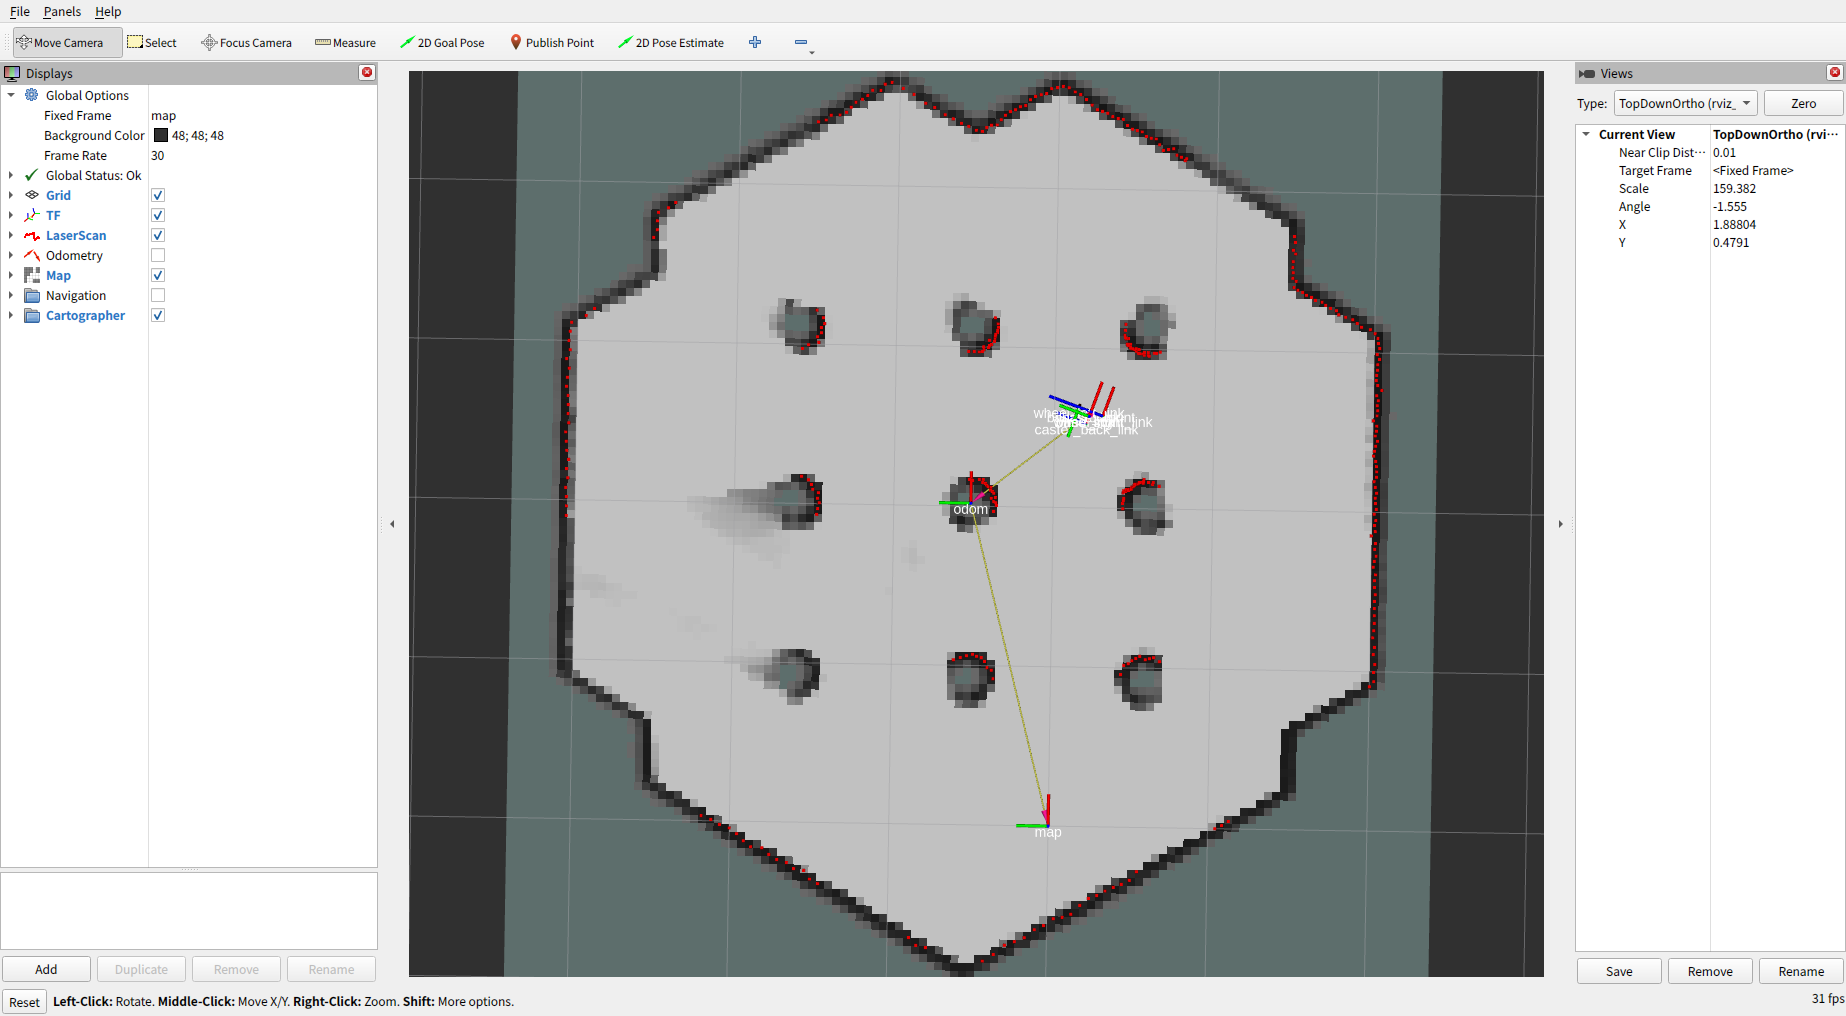Collapse the Current View section
The height and width of the screenshot is (1016, 1846).
[x=1585, y=134]
